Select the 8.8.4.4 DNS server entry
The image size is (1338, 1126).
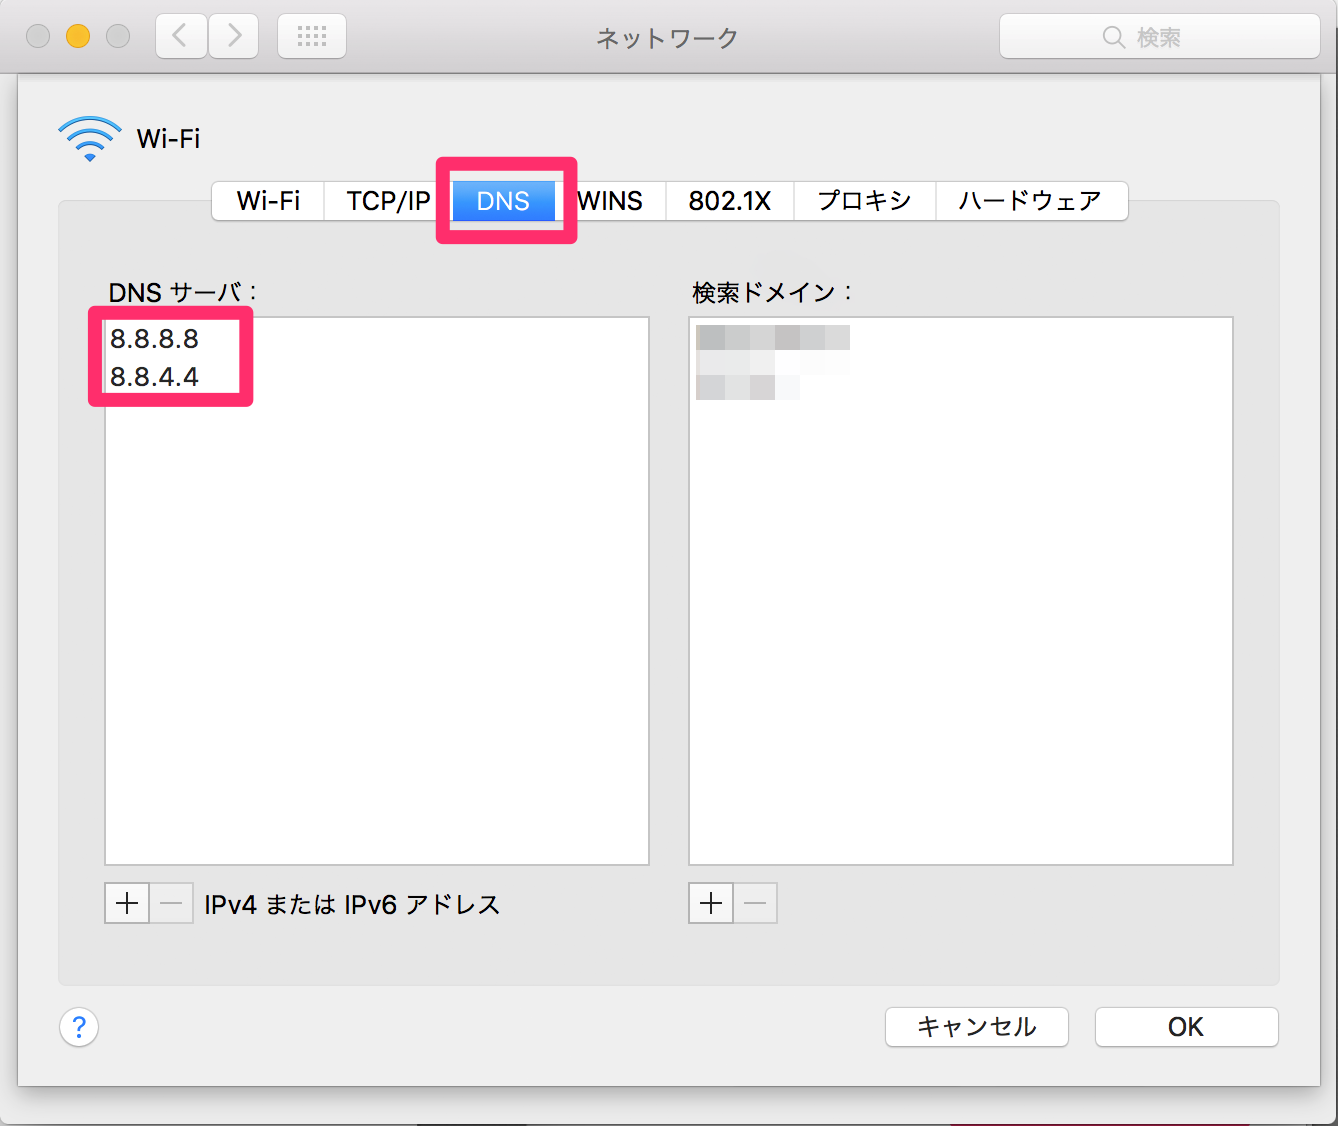click(x=155, y=377)
